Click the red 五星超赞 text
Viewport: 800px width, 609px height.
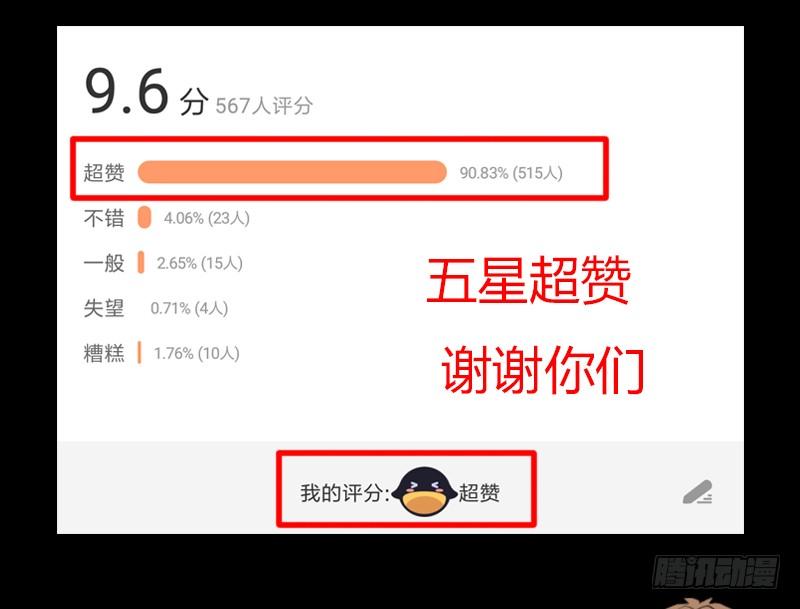click(x=529, y=280)
